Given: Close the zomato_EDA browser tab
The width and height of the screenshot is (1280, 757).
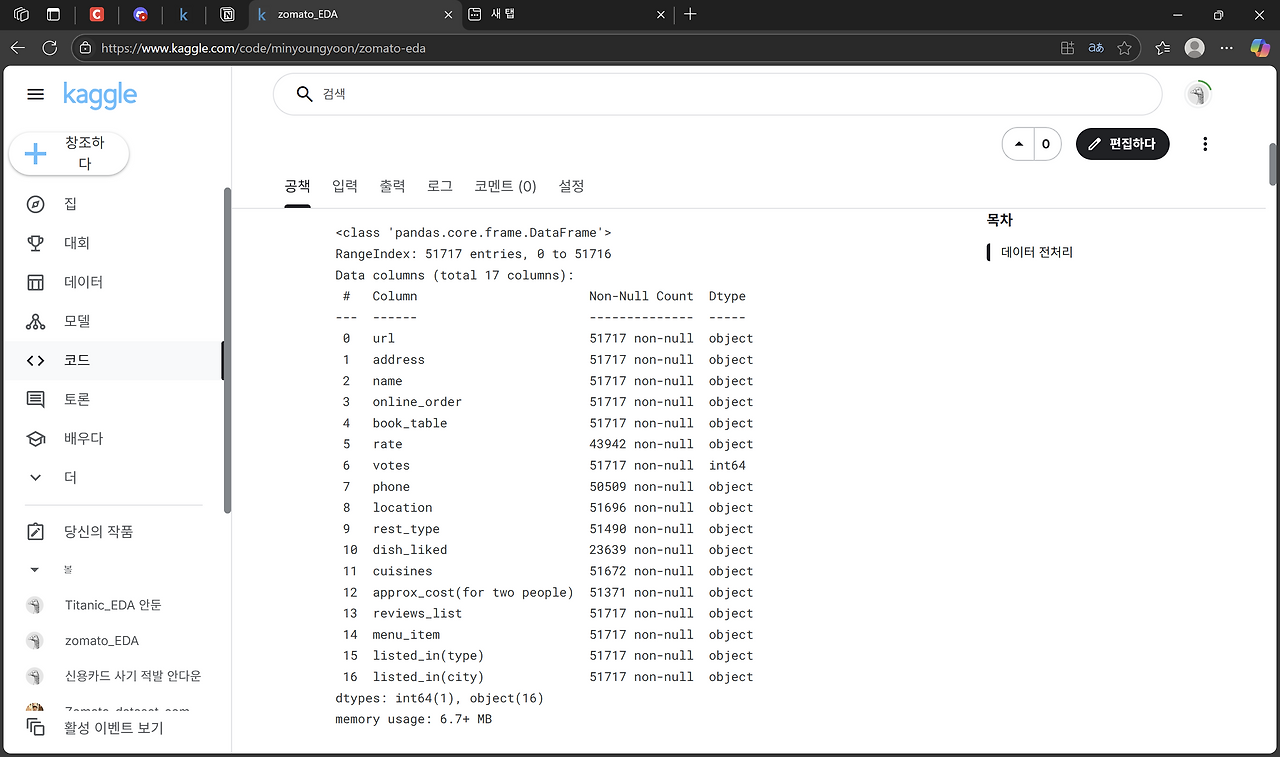Looking at the screenshot, I should tap(447, 15).
